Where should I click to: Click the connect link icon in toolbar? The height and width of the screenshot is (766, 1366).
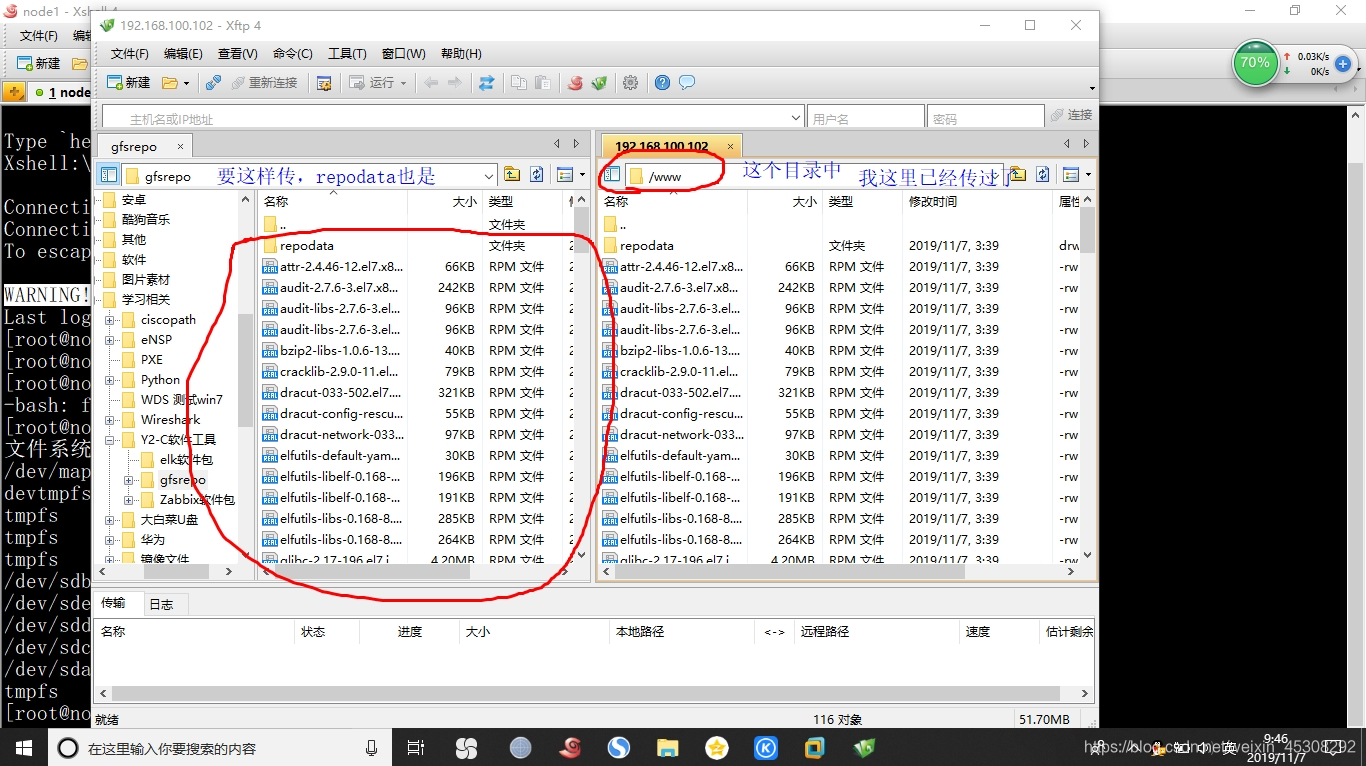pos(213,83)
